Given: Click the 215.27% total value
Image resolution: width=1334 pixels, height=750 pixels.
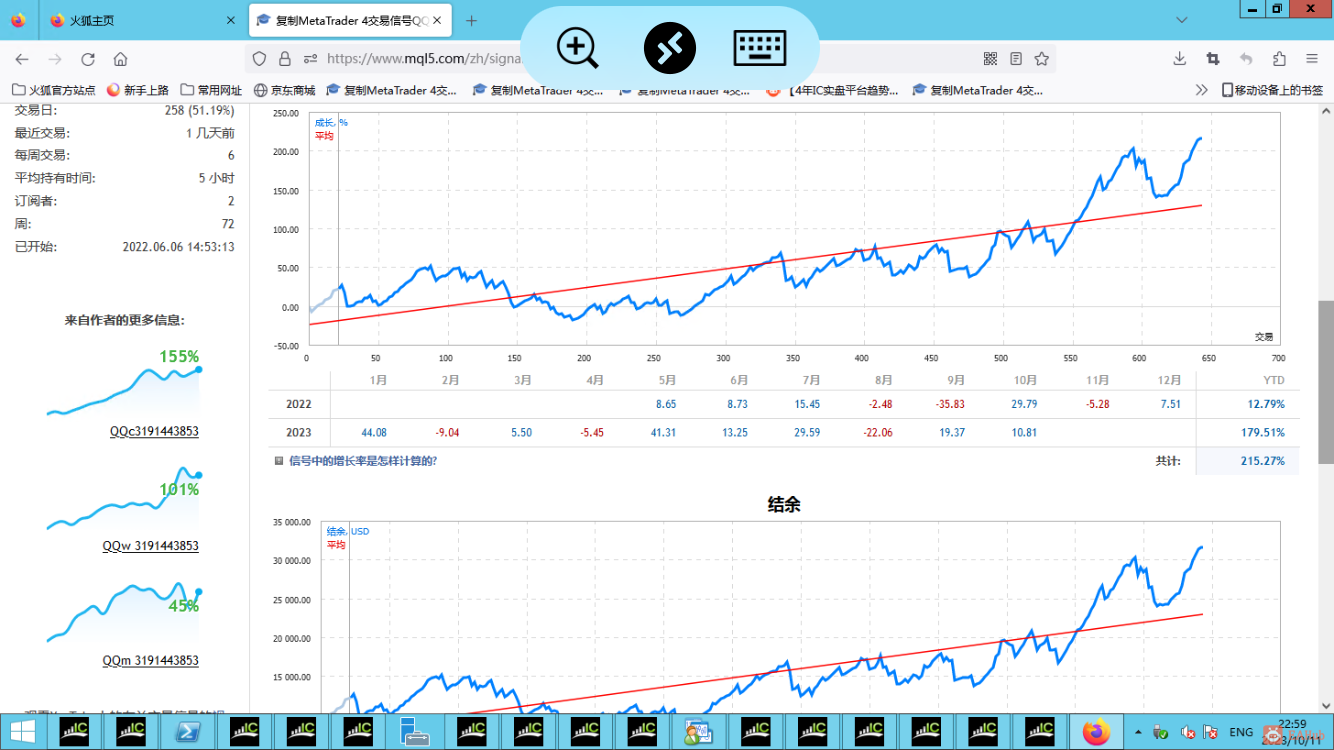Looking at the screenshot, I should pos(1262,461).
